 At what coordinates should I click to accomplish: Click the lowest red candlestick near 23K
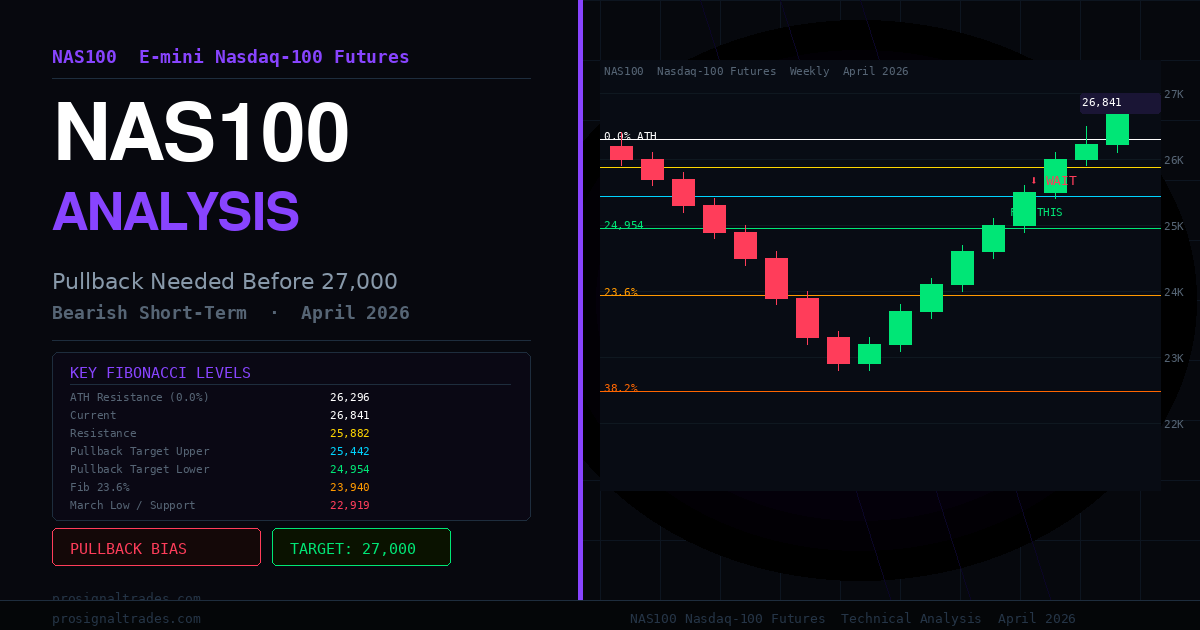click(x=838, y=350)
